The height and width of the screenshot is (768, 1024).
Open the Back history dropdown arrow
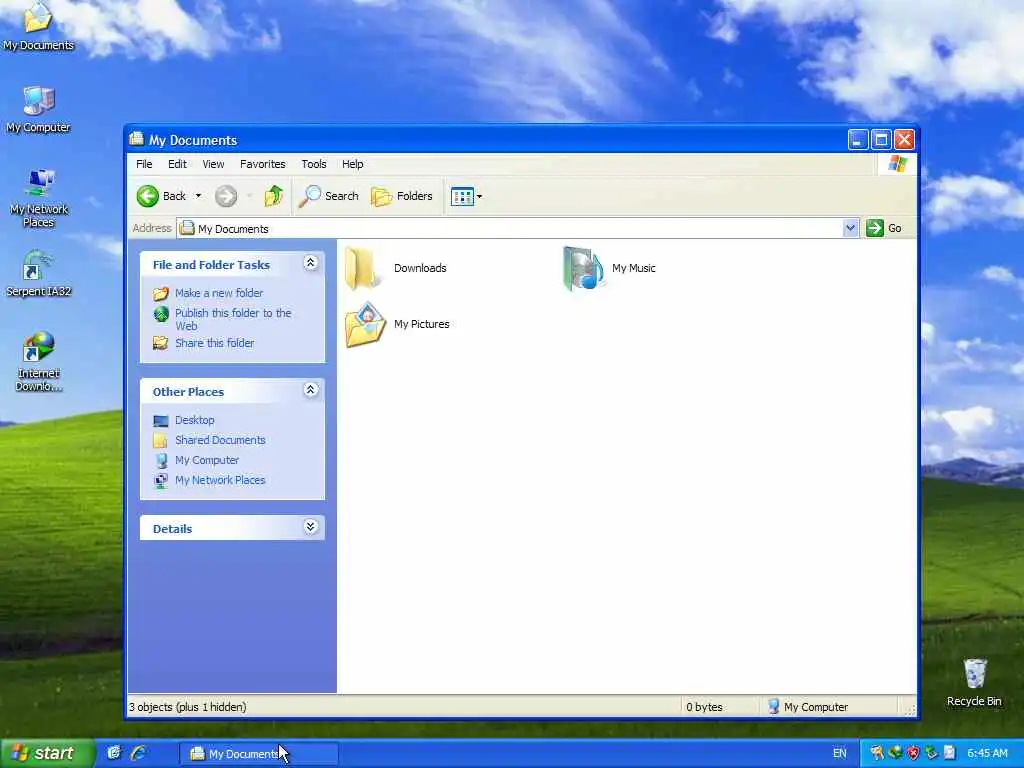pos(199,196)
